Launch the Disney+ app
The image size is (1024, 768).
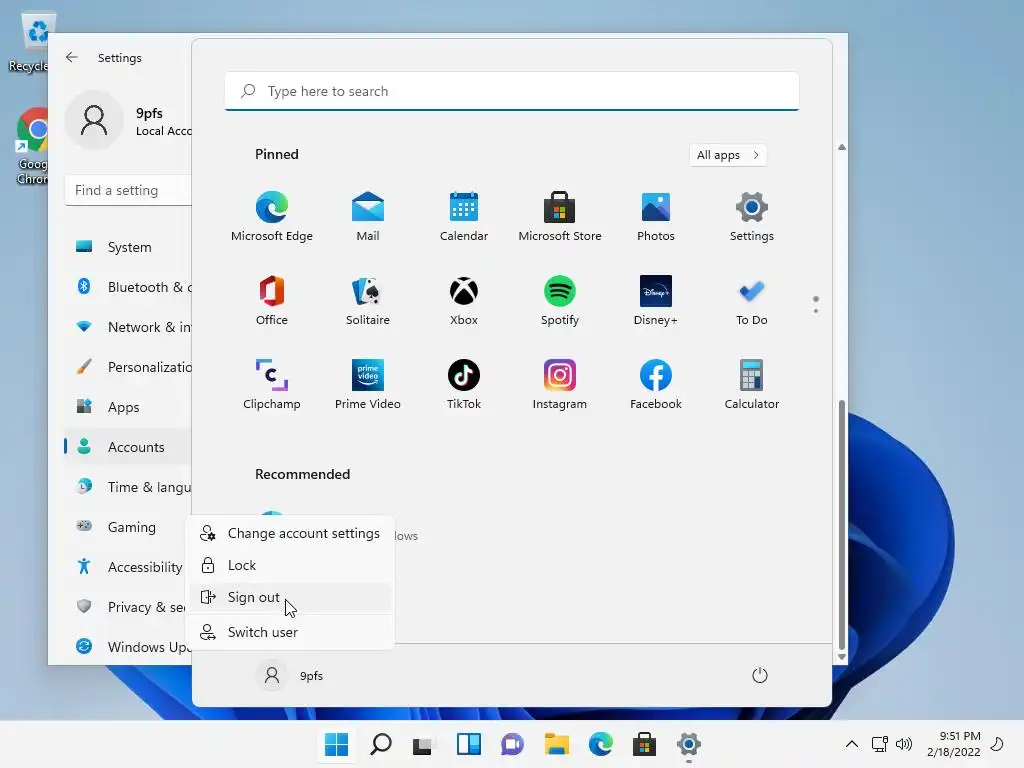tap(656, 300)
